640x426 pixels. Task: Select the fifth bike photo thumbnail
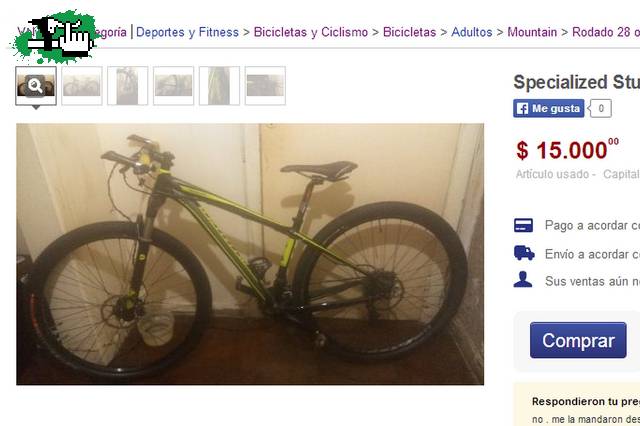[x=219, y=86]
